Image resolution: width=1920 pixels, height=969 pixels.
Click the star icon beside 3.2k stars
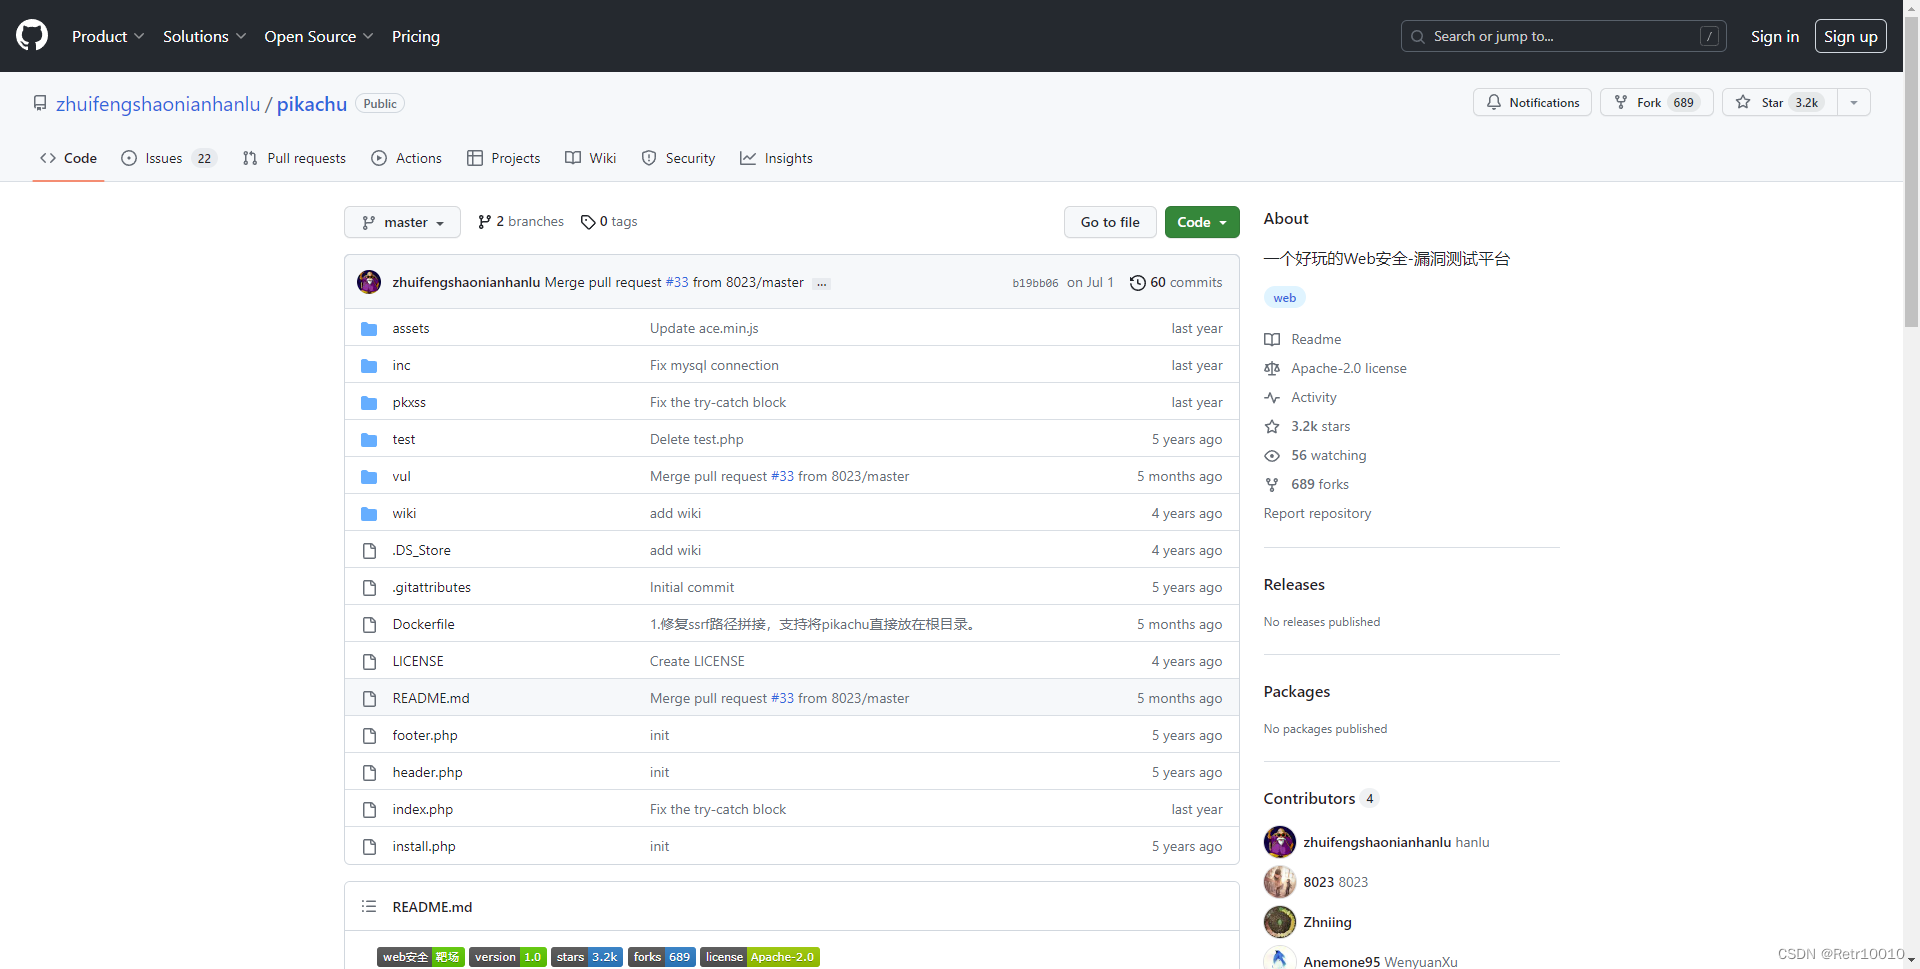(1272, 427)
